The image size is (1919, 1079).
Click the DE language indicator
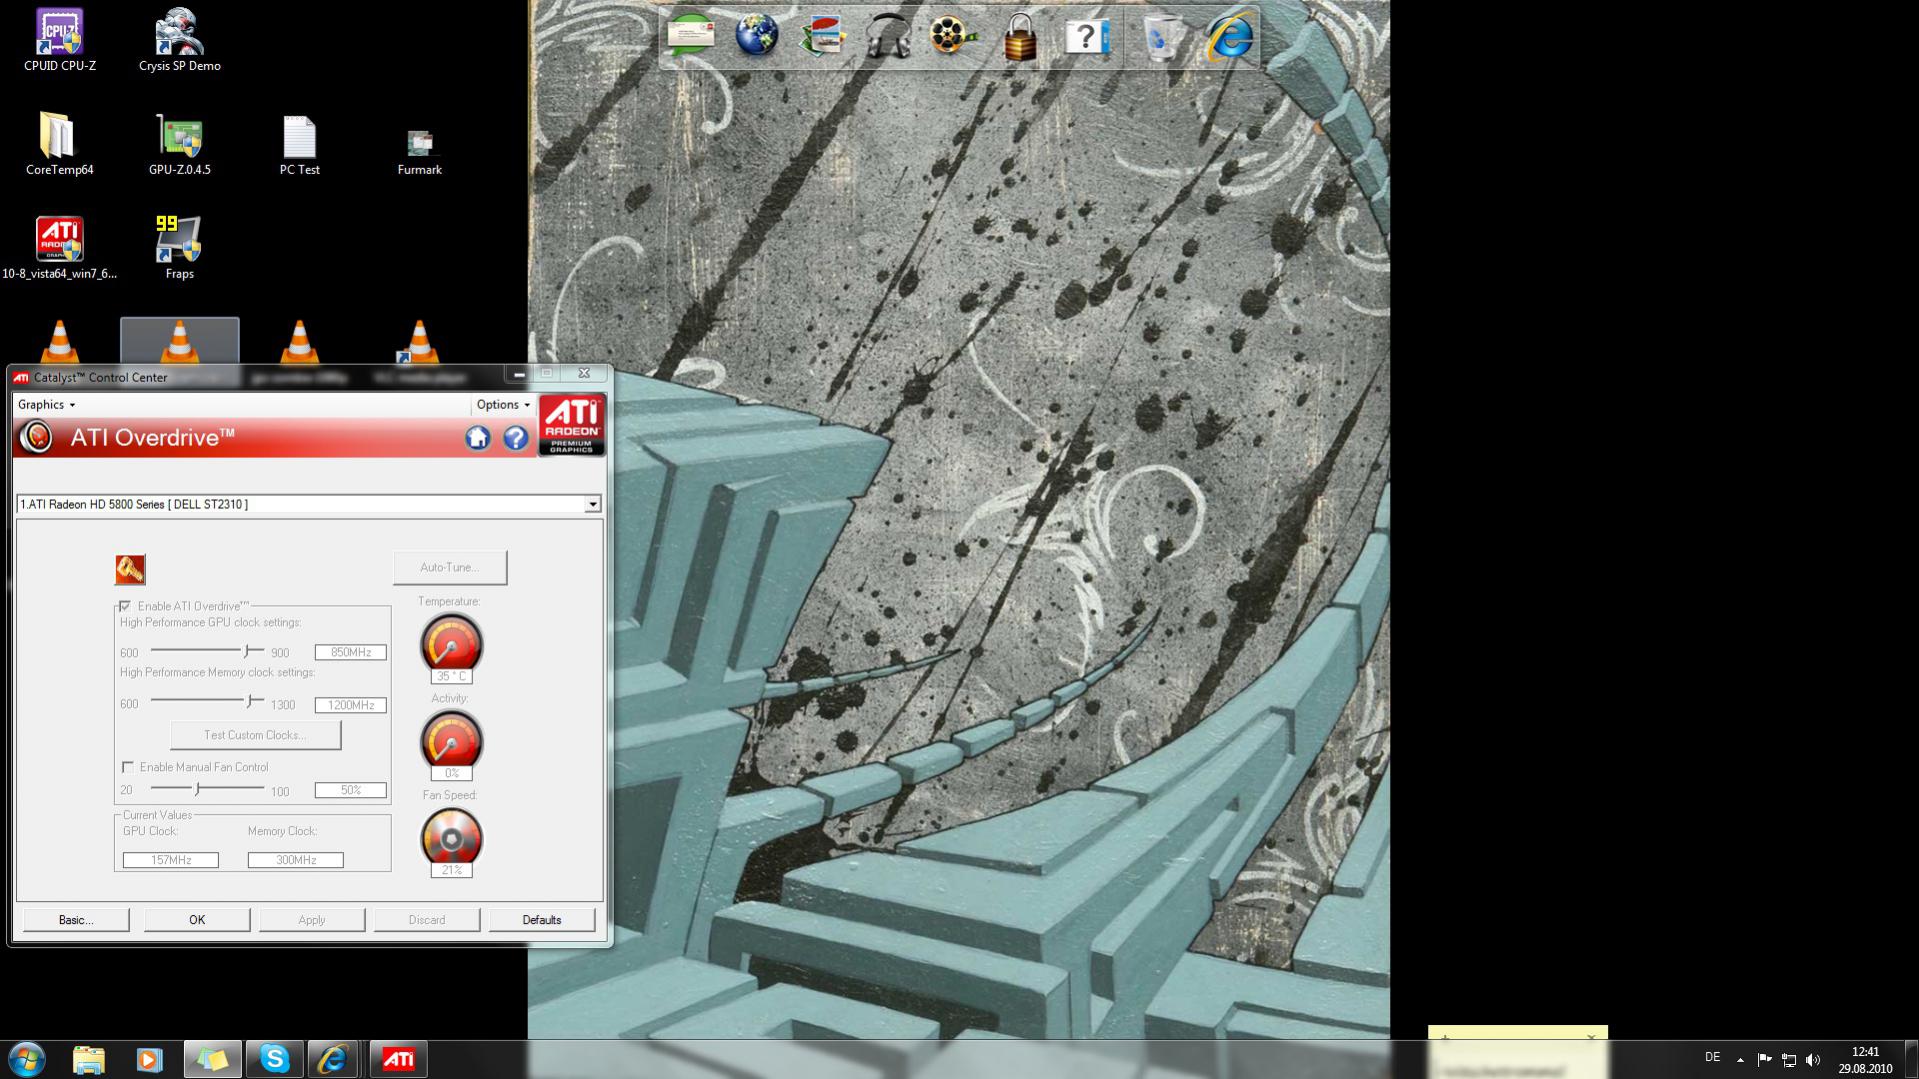click(1712, 1057)
